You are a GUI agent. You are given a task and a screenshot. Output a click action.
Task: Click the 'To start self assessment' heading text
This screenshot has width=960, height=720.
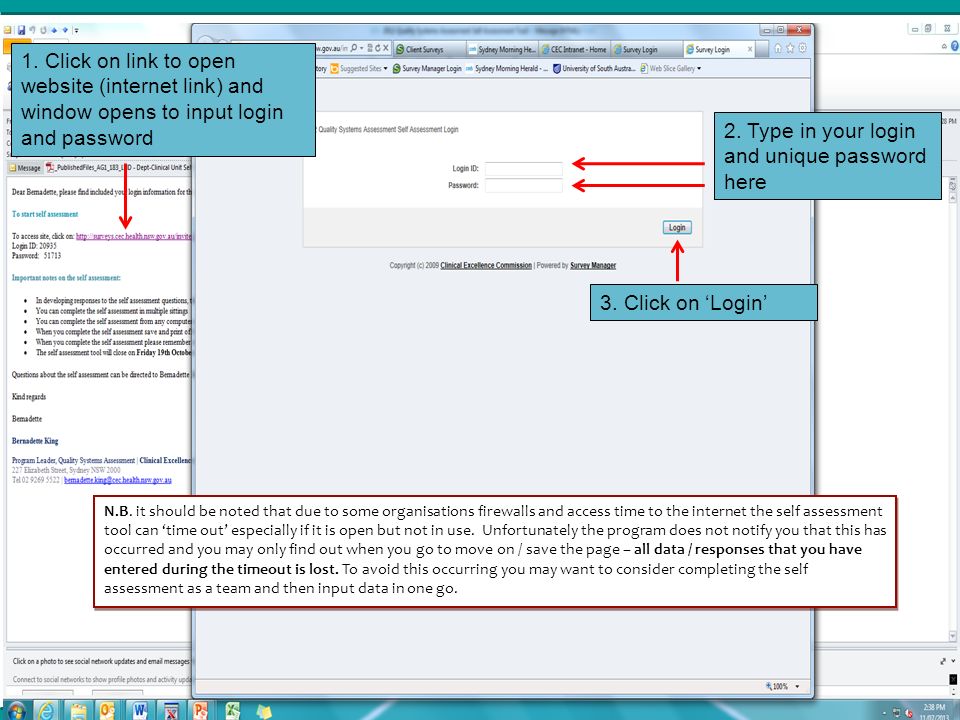(x=45, y=214)
